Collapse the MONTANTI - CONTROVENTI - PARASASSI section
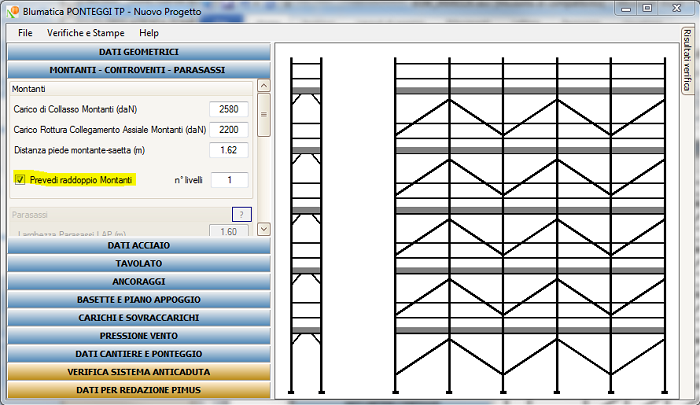Screen dimensions: 700x405 pos(138,69)
